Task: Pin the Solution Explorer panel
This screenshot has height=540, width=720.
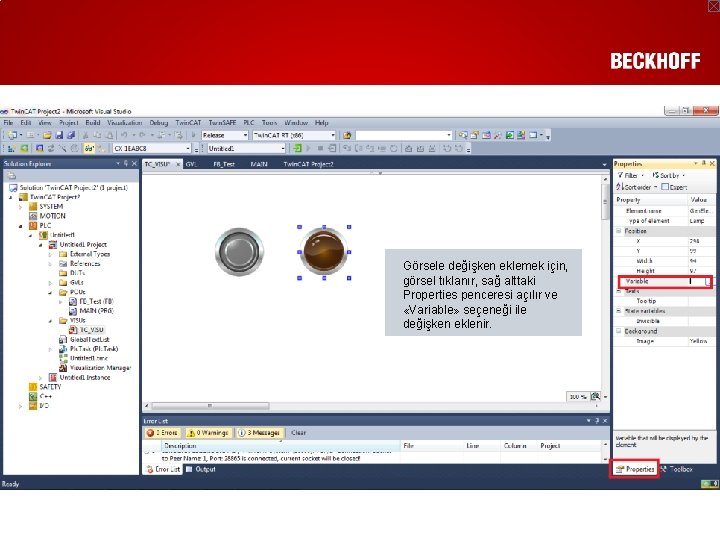Action: (x=126, y=163)
